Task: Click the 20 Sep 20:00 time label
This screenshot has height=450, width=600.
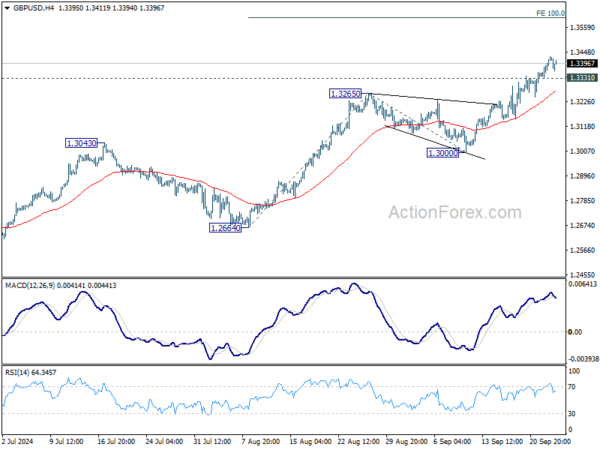Action: pos(549,442)
